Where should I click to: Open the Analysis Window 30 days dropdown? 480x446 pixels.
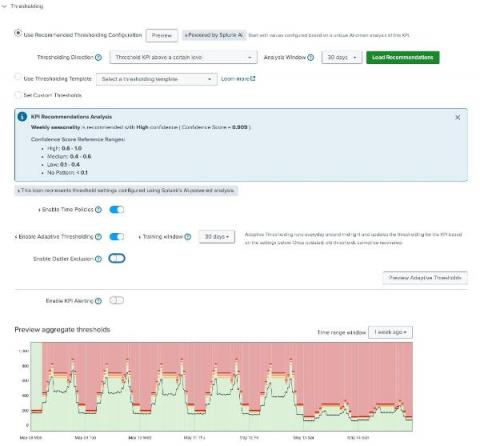point(342,57)
